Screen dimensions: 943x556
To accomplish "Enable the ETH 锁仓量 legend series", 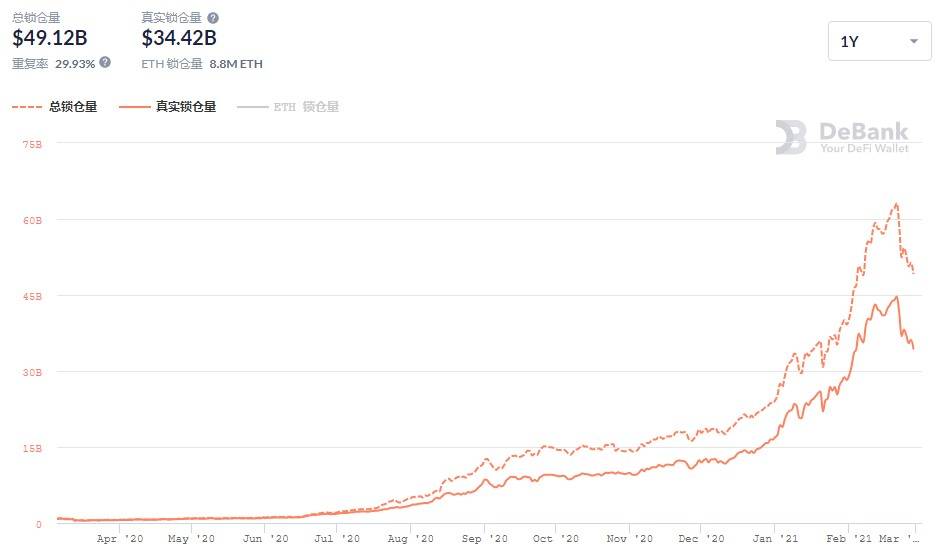I will click(306, 107).
